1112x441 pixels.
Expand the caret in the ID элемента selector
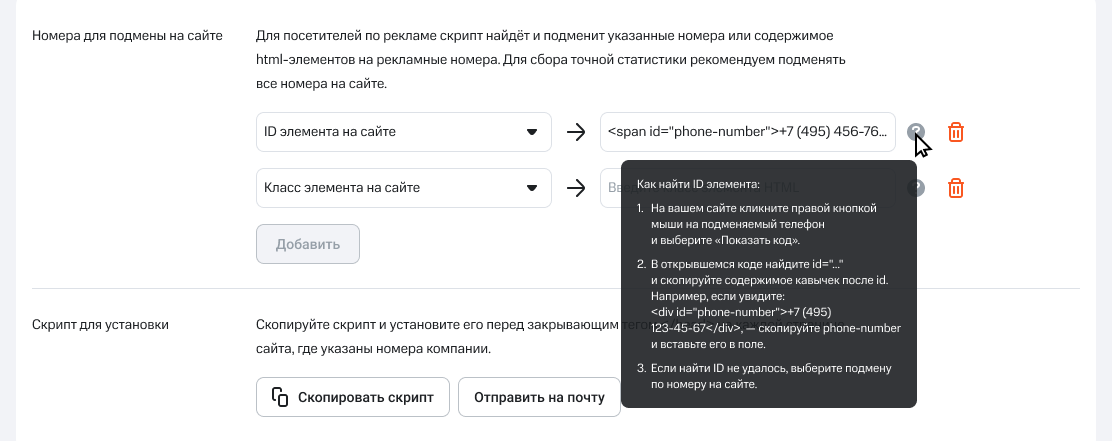531,132
